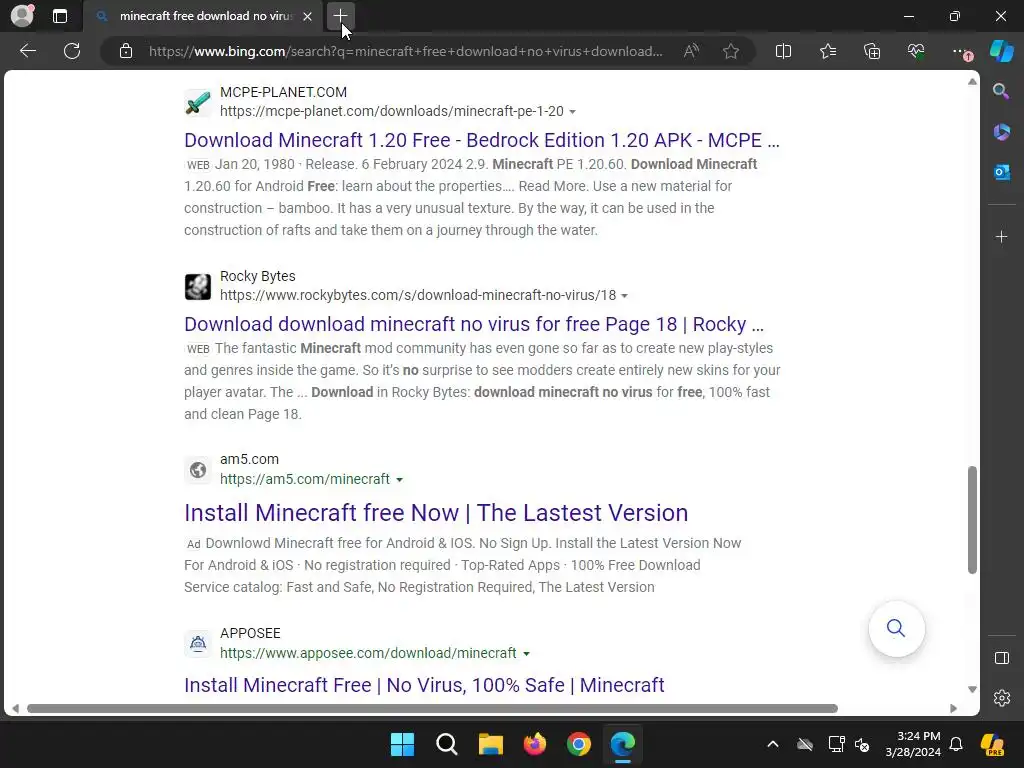Add this page to favorites star
Image resolution: width=1024 pixels, height=768 pixels.
(x=731, y=51)
